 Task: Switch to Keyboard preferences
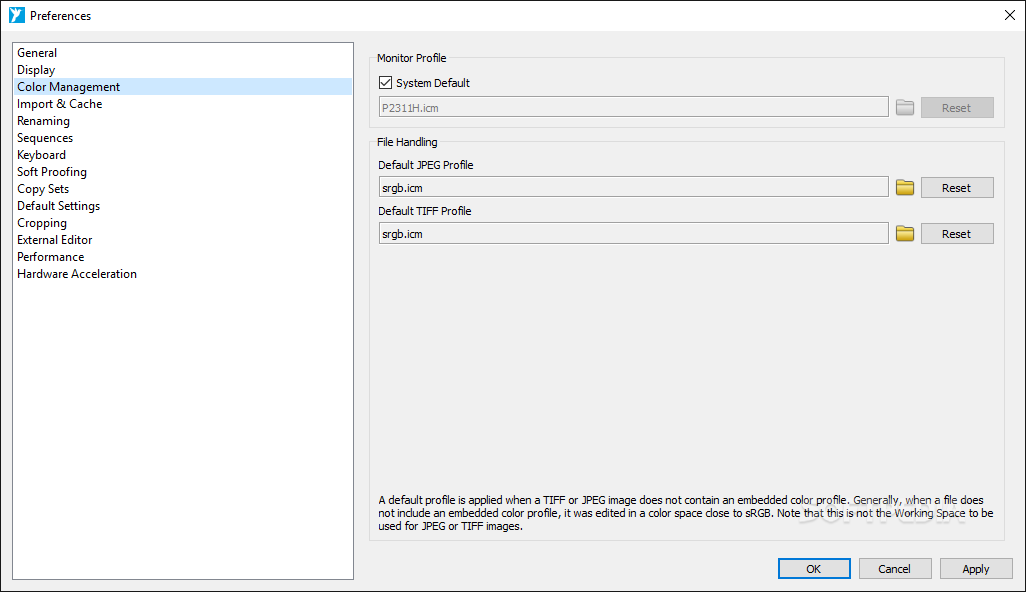click(183, 155)
